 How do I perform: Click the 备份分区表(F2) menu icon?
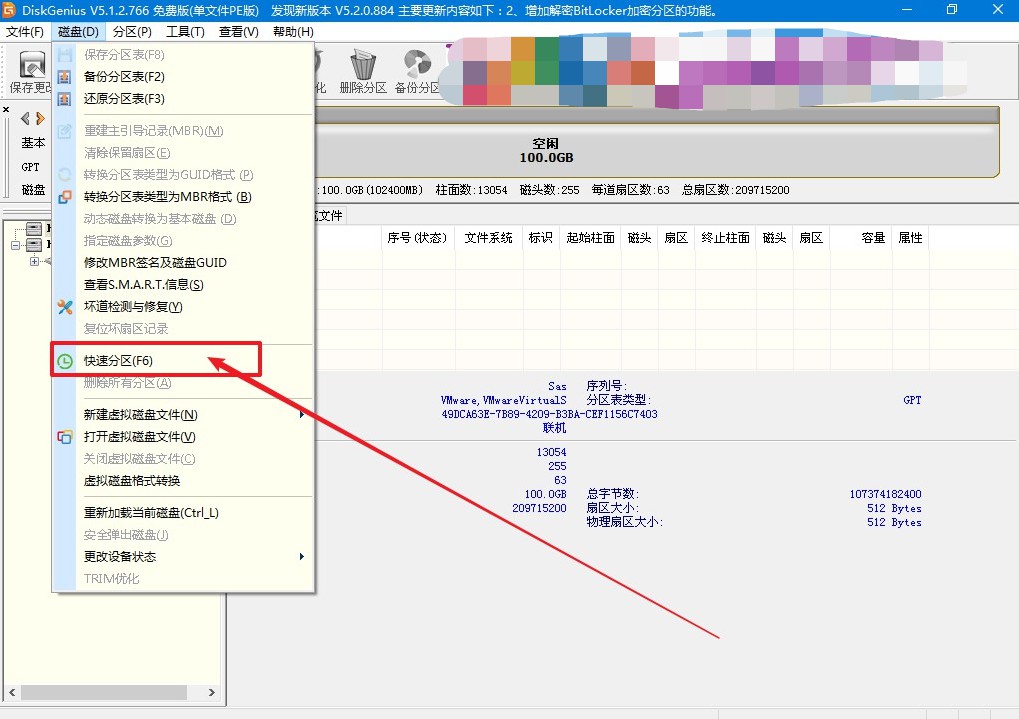[x=64, y=77]
